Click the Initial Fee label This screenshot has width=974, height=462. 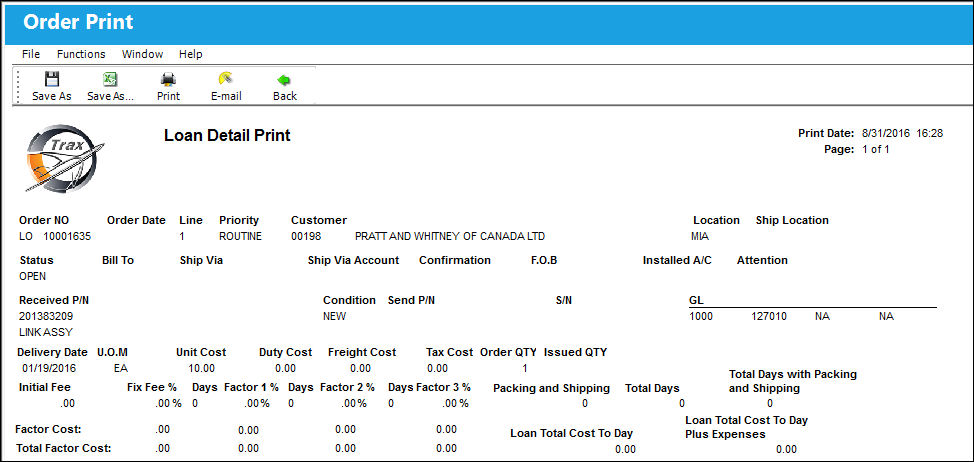point(45,387)
